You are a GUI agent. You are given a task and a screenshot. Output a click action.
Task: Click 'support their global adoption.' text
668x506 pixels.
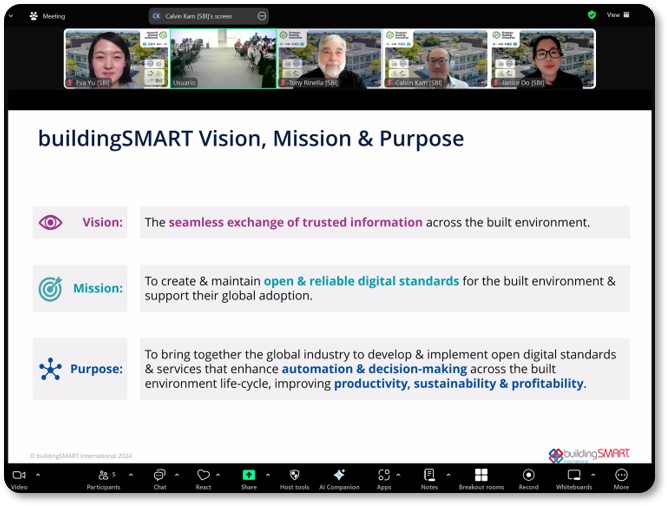coord(228,296)
